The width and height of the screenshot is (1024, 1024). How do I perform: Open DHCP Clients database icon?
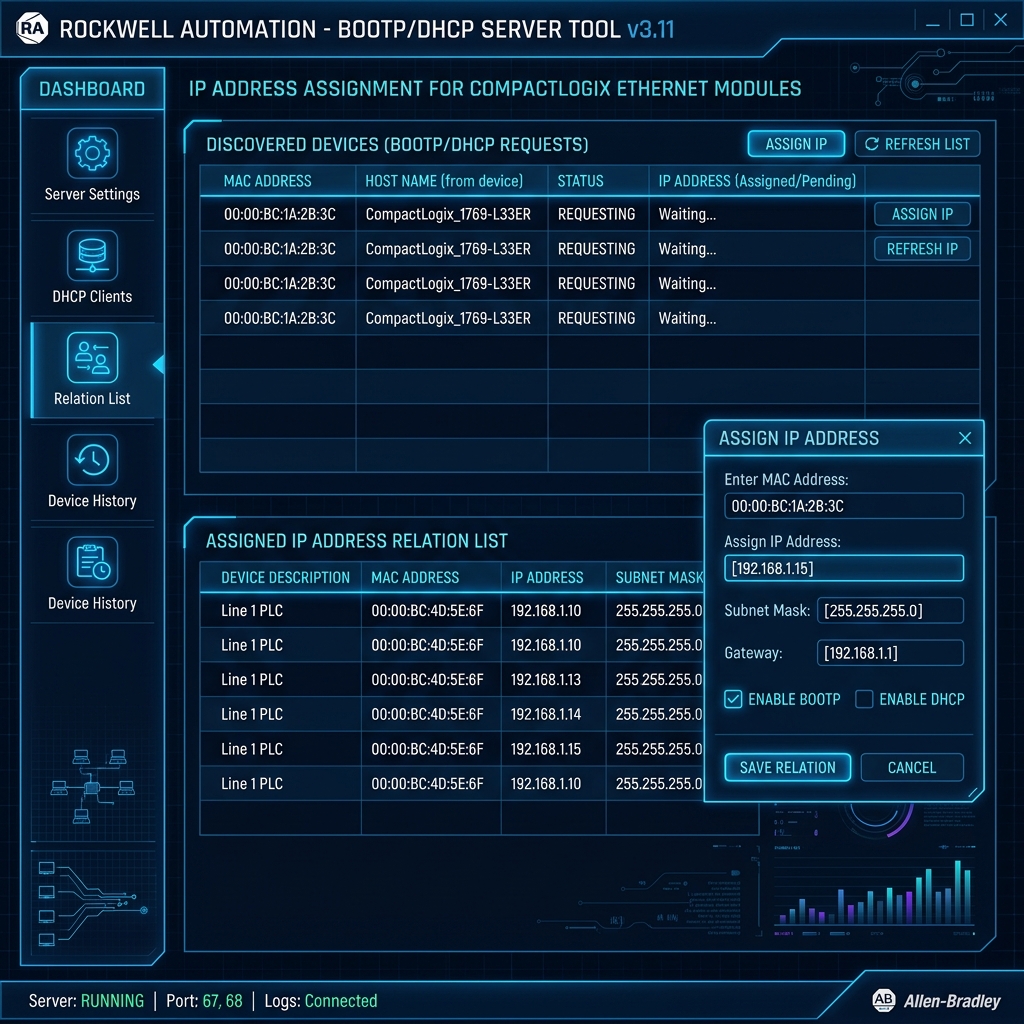(92, 255)
